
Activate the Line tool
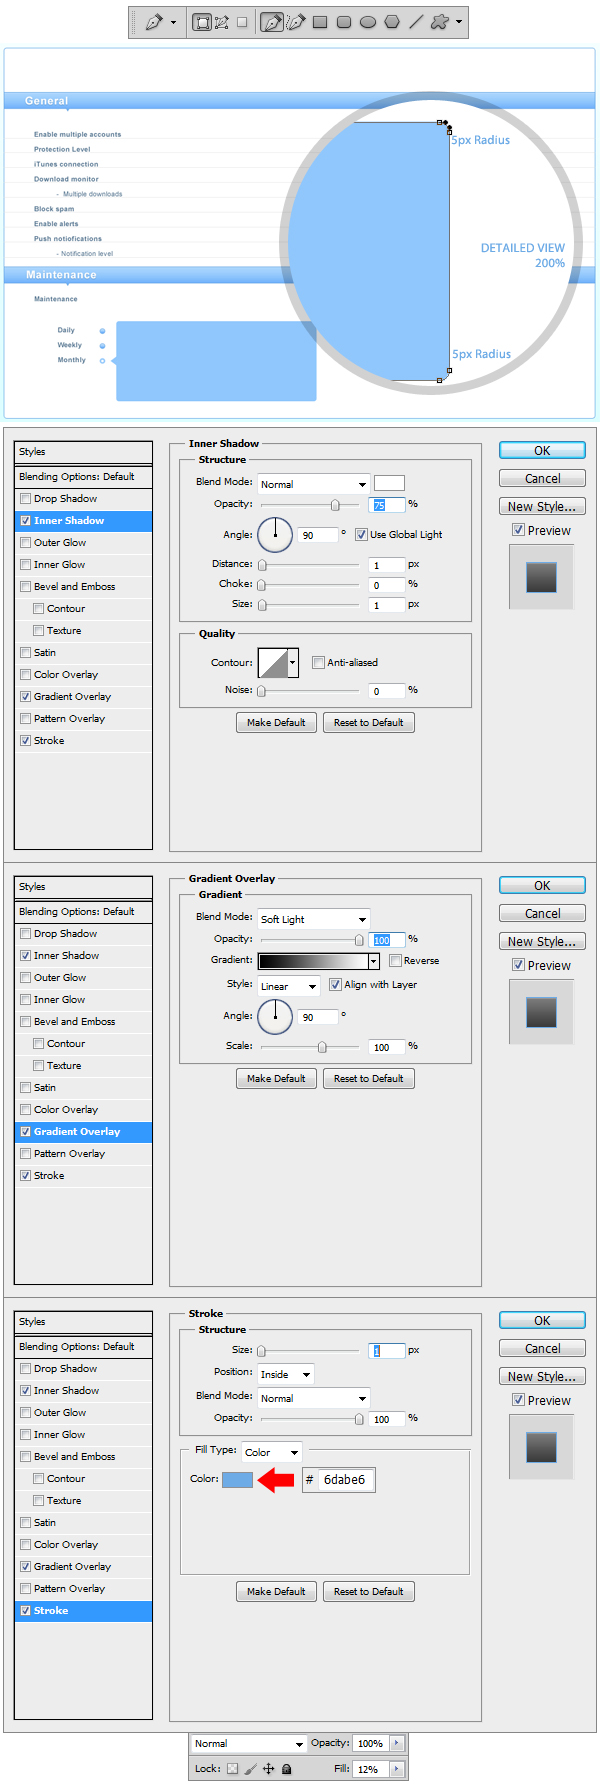click(x=416, y=22)
